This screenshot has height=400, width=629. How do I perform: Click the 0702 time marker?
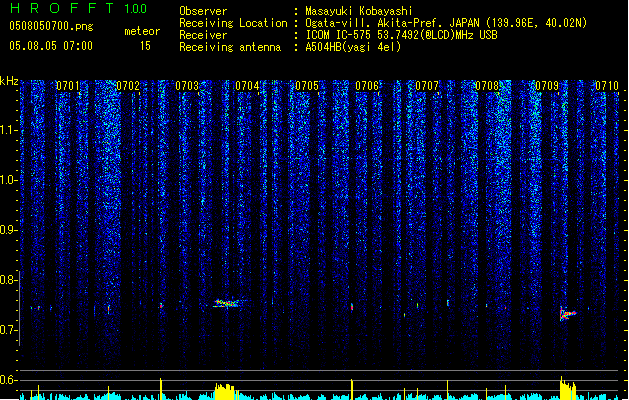(128, 86)
